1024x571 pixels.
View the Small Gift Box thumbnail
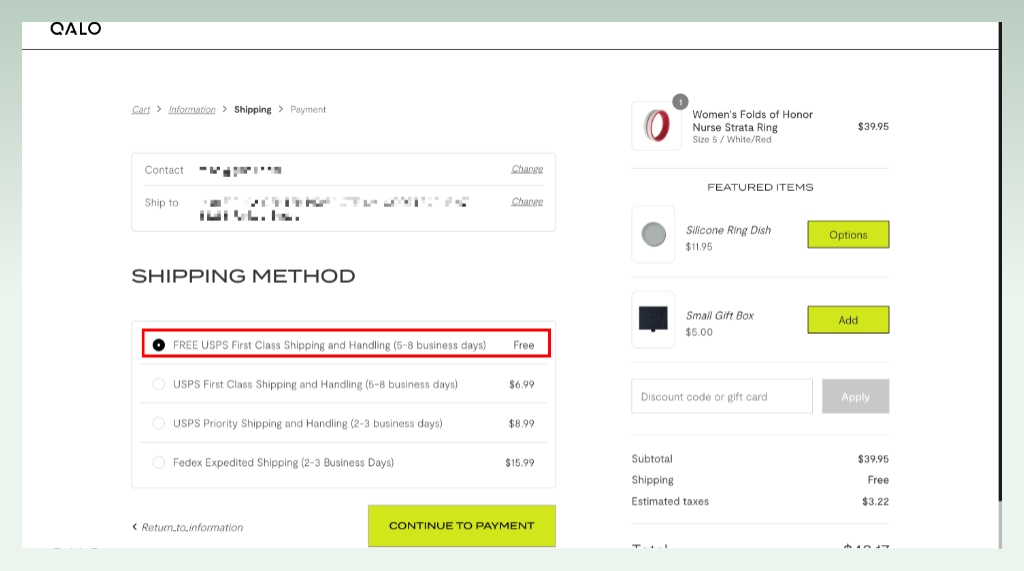653,319
